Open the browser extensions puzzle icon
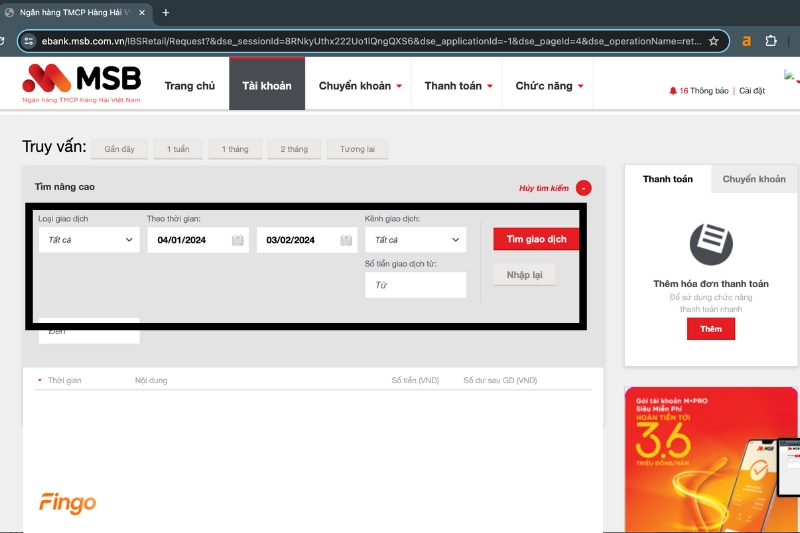800x533 pixels. pos(771,41)
